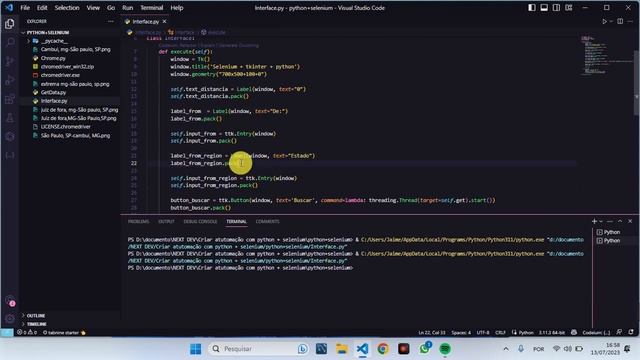Open Spotify from taskbar
Screen dimensions: 640x360
coord(445,349)
